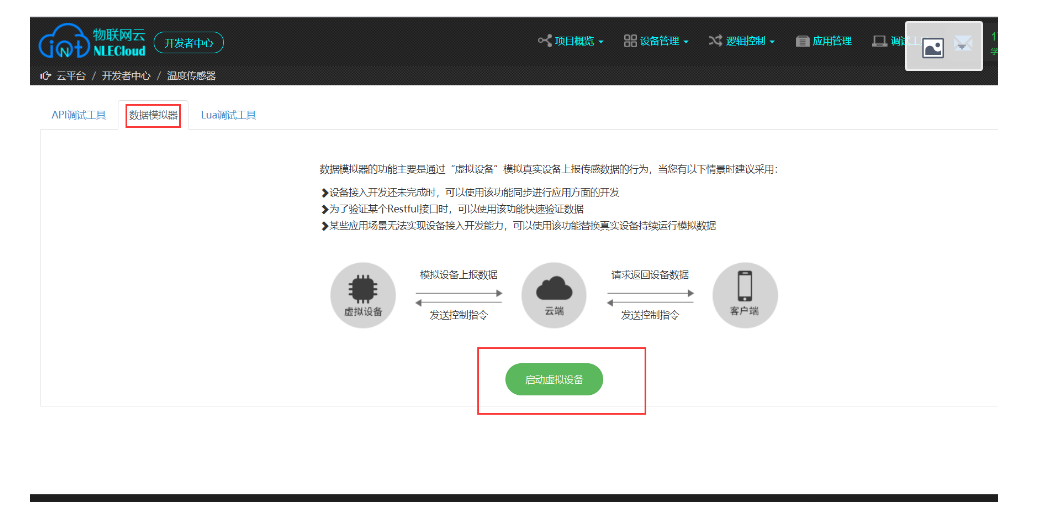Click the line starting 设备接入开发还未完成时
The height and width of the screenshot is (521, 1037).
(470, 192)
